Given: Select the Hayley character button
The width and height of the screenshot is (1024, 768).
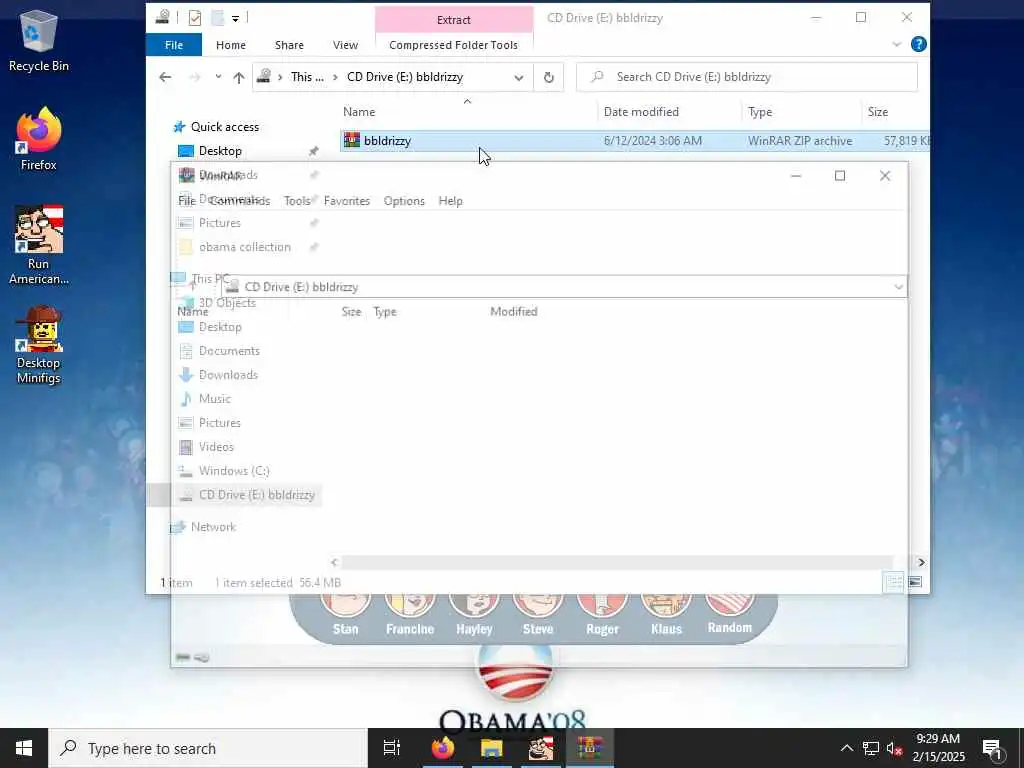Looking at the screenshot, I should pyautogui.click(x=474, y=614).
